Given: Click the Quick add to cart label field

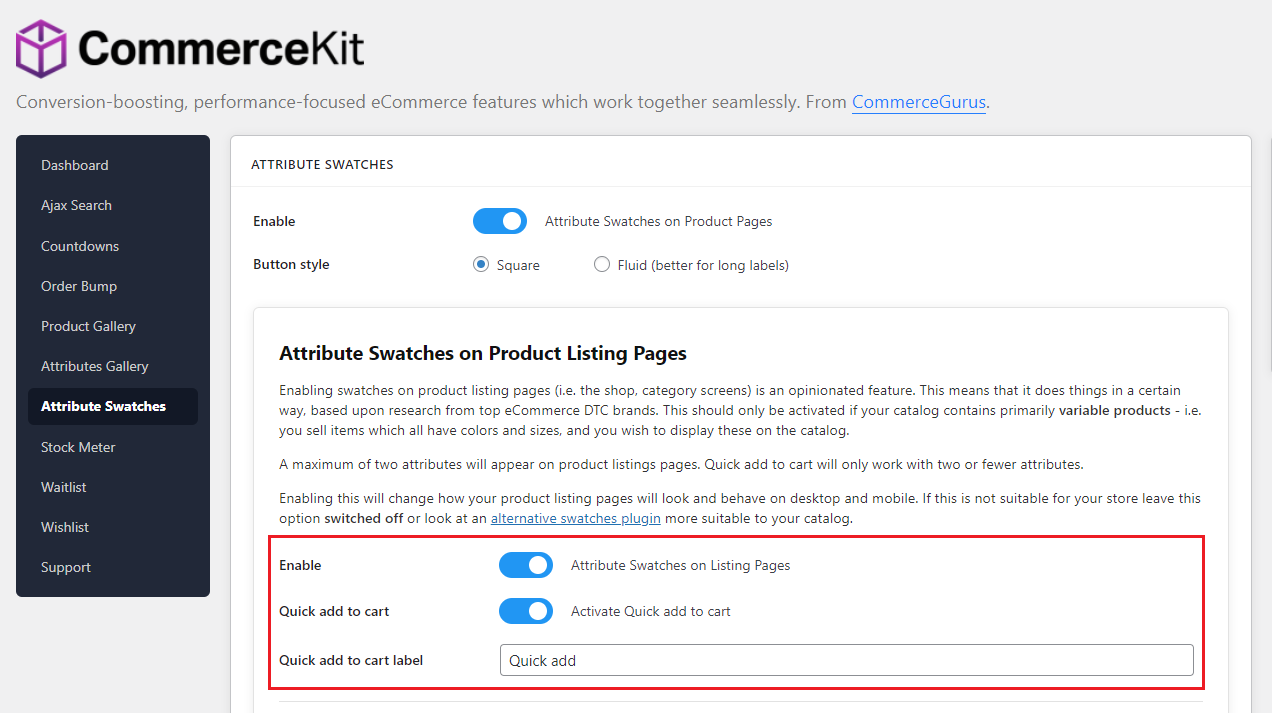Looking at the screenshot, I should pyautogui.click(x=847, y=660).
